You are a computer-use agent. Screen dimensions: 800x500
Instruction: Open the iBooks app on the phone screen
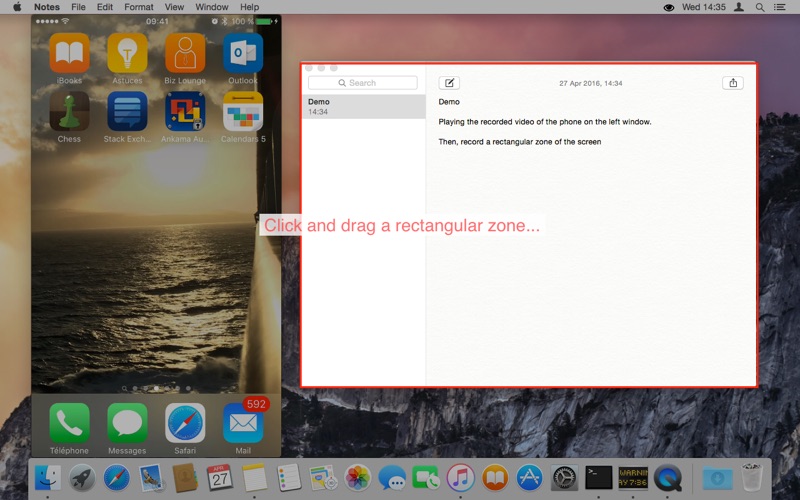(x=69, y=53)
